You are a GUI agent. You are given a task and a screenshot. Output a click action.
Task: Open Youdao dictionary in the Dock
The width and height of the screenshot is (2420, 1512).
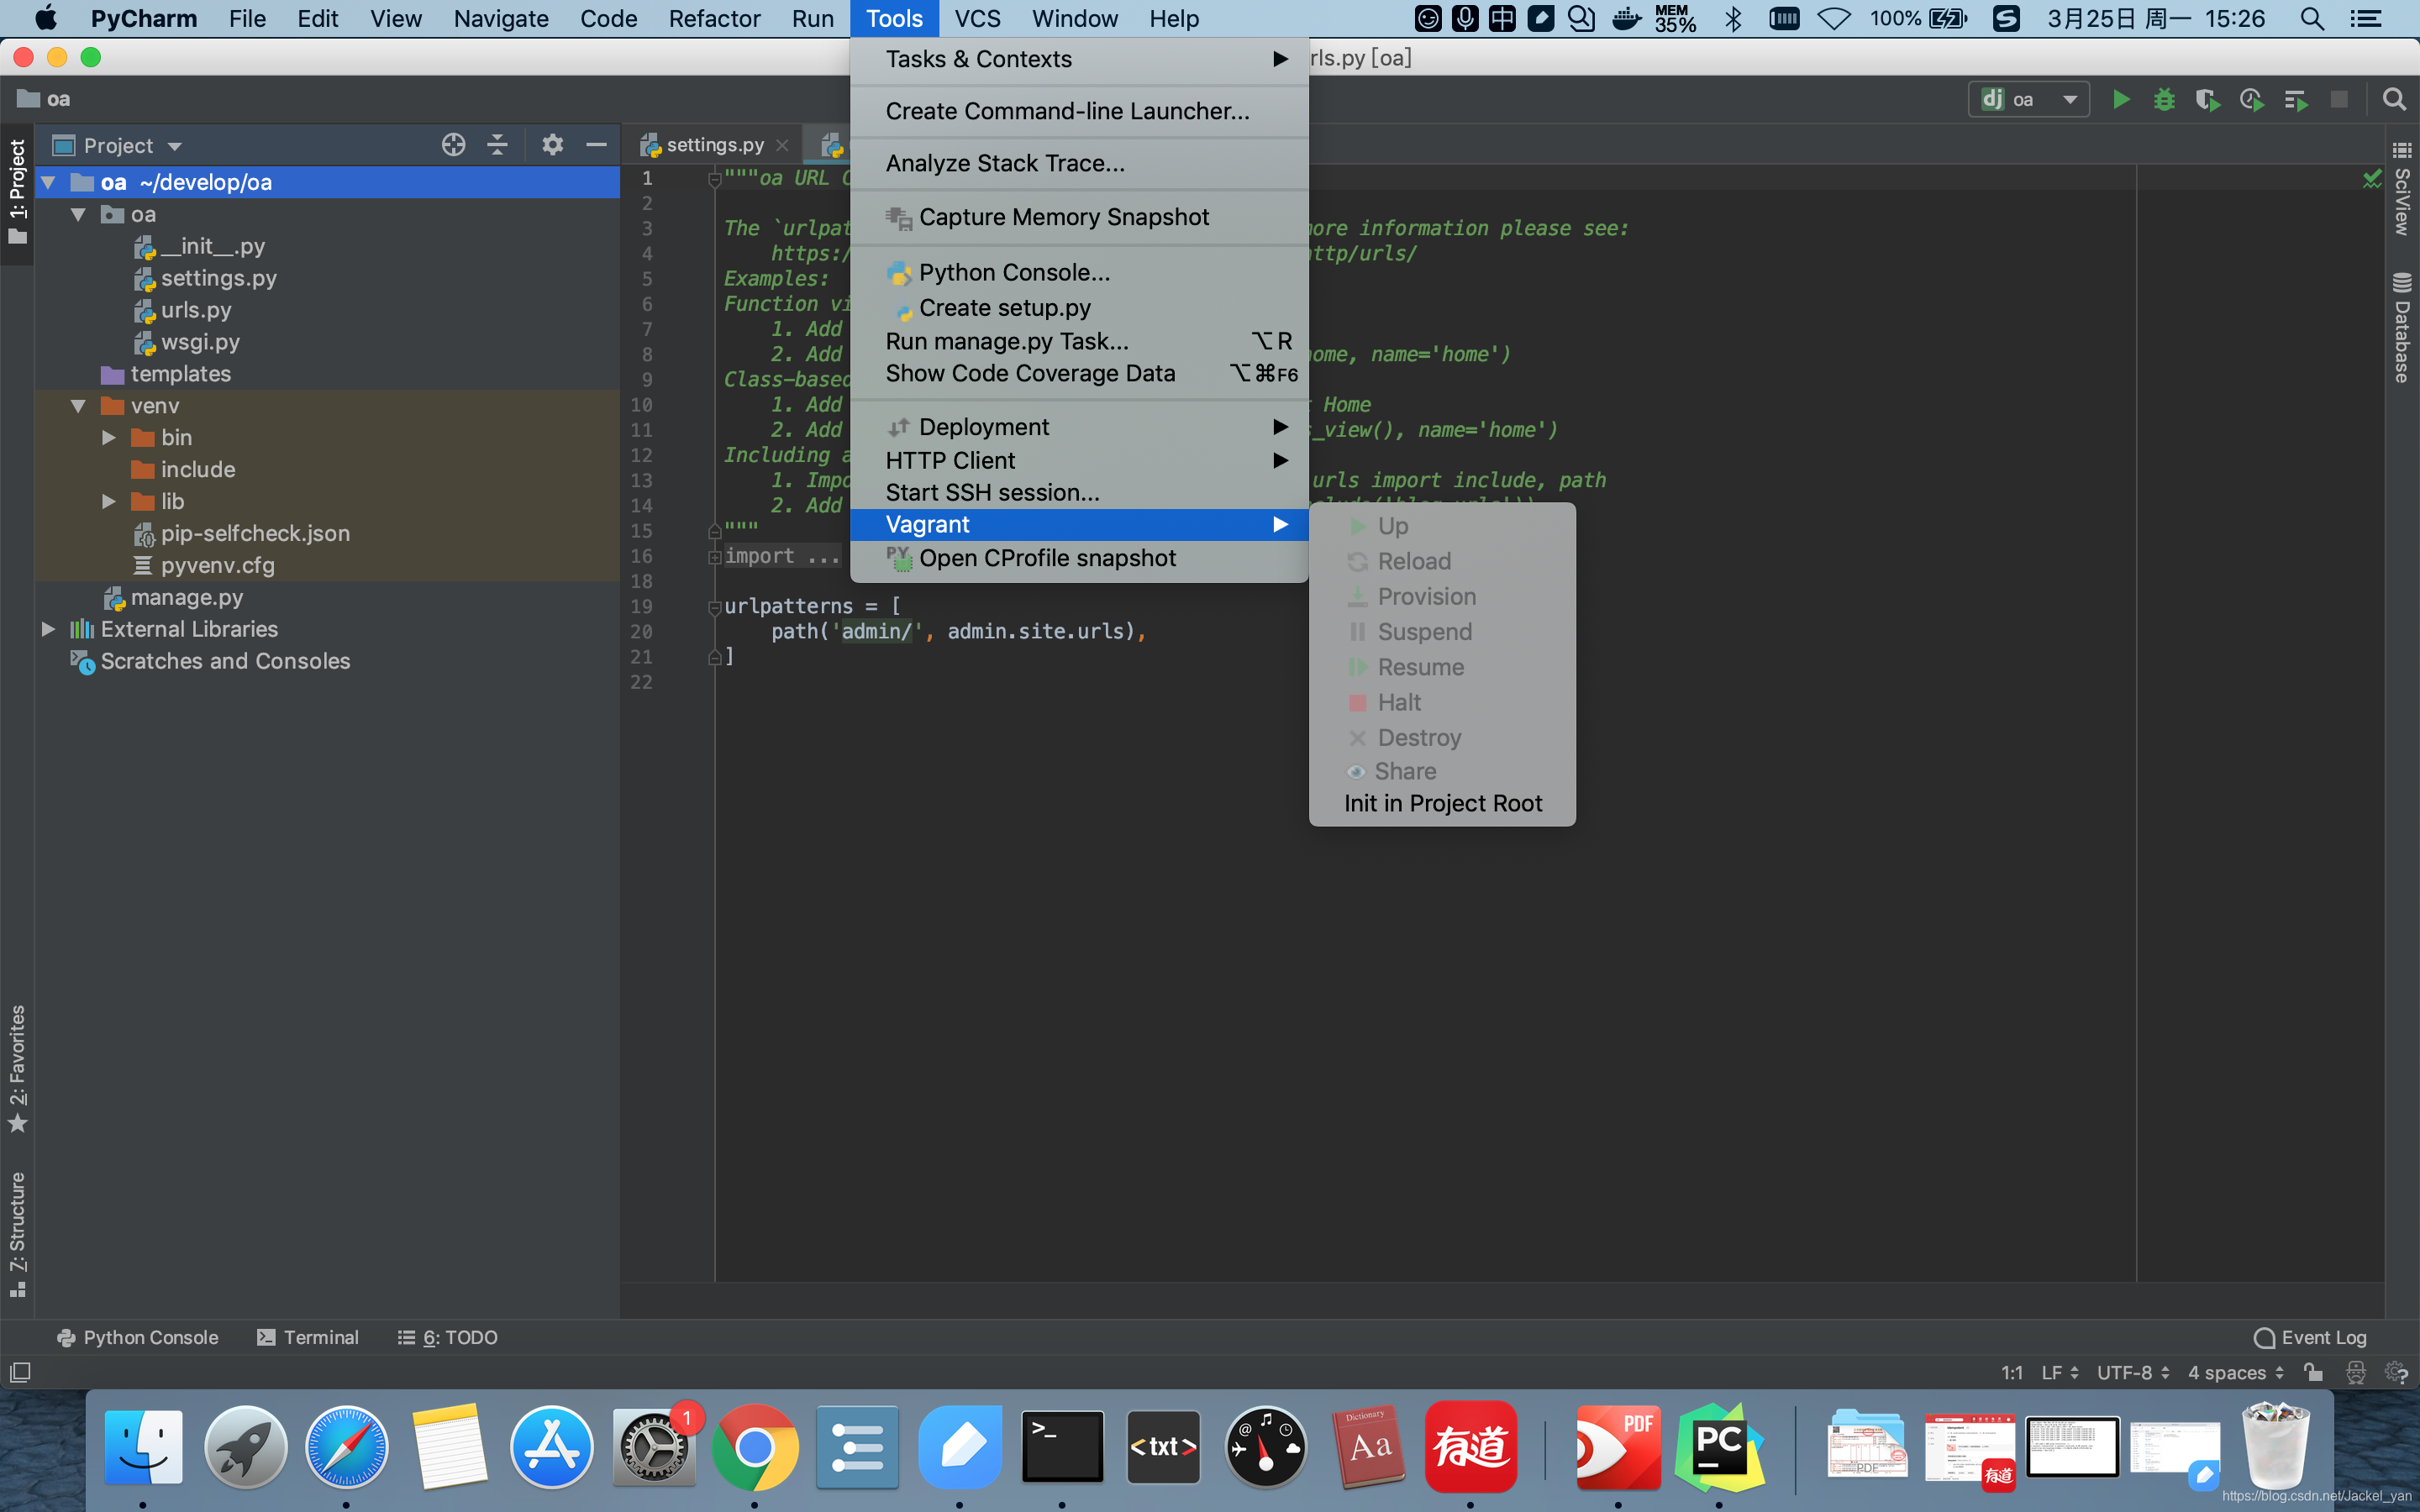tap(1470, 1446)
